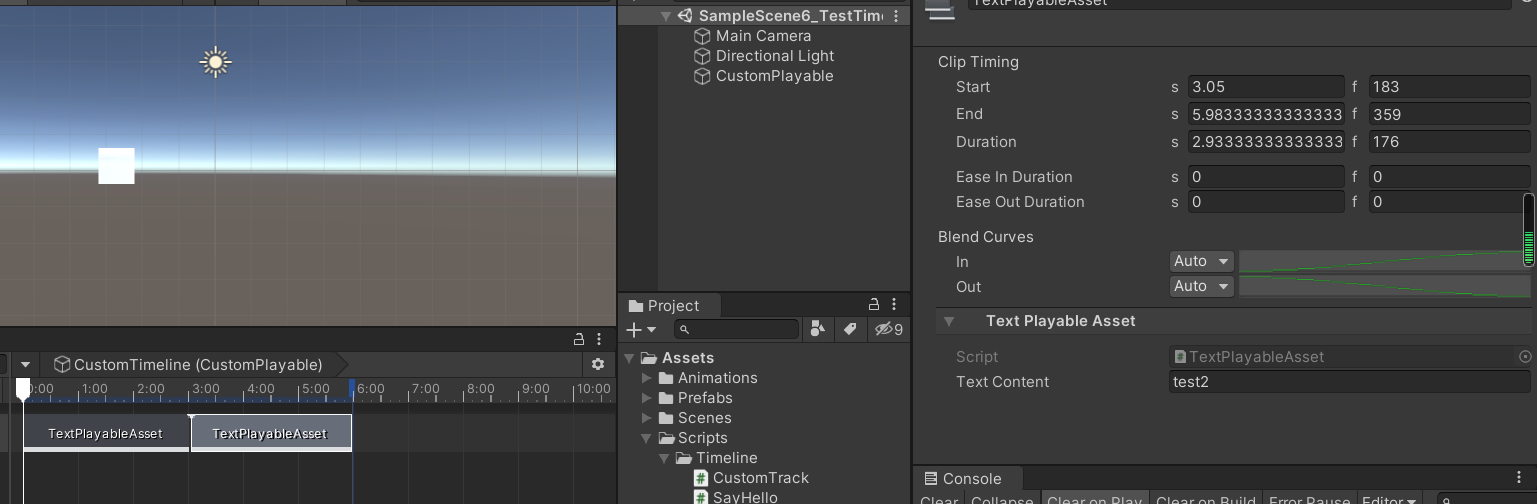
Task: Click Start seconds field 3.05
Action: click(x=1266, y=87)
